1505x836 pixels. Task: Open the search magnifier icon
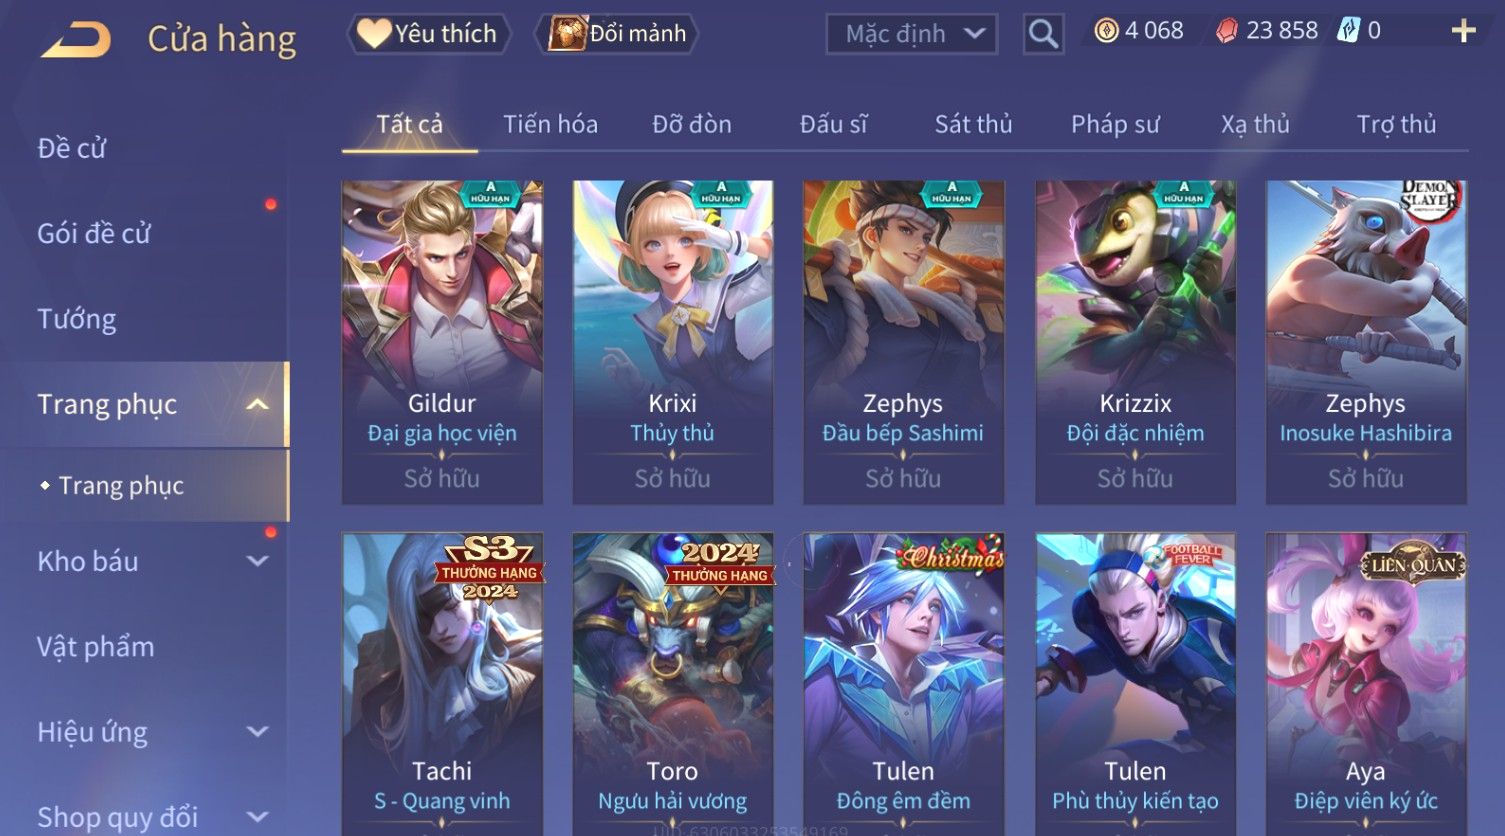tap(1043, 34)
